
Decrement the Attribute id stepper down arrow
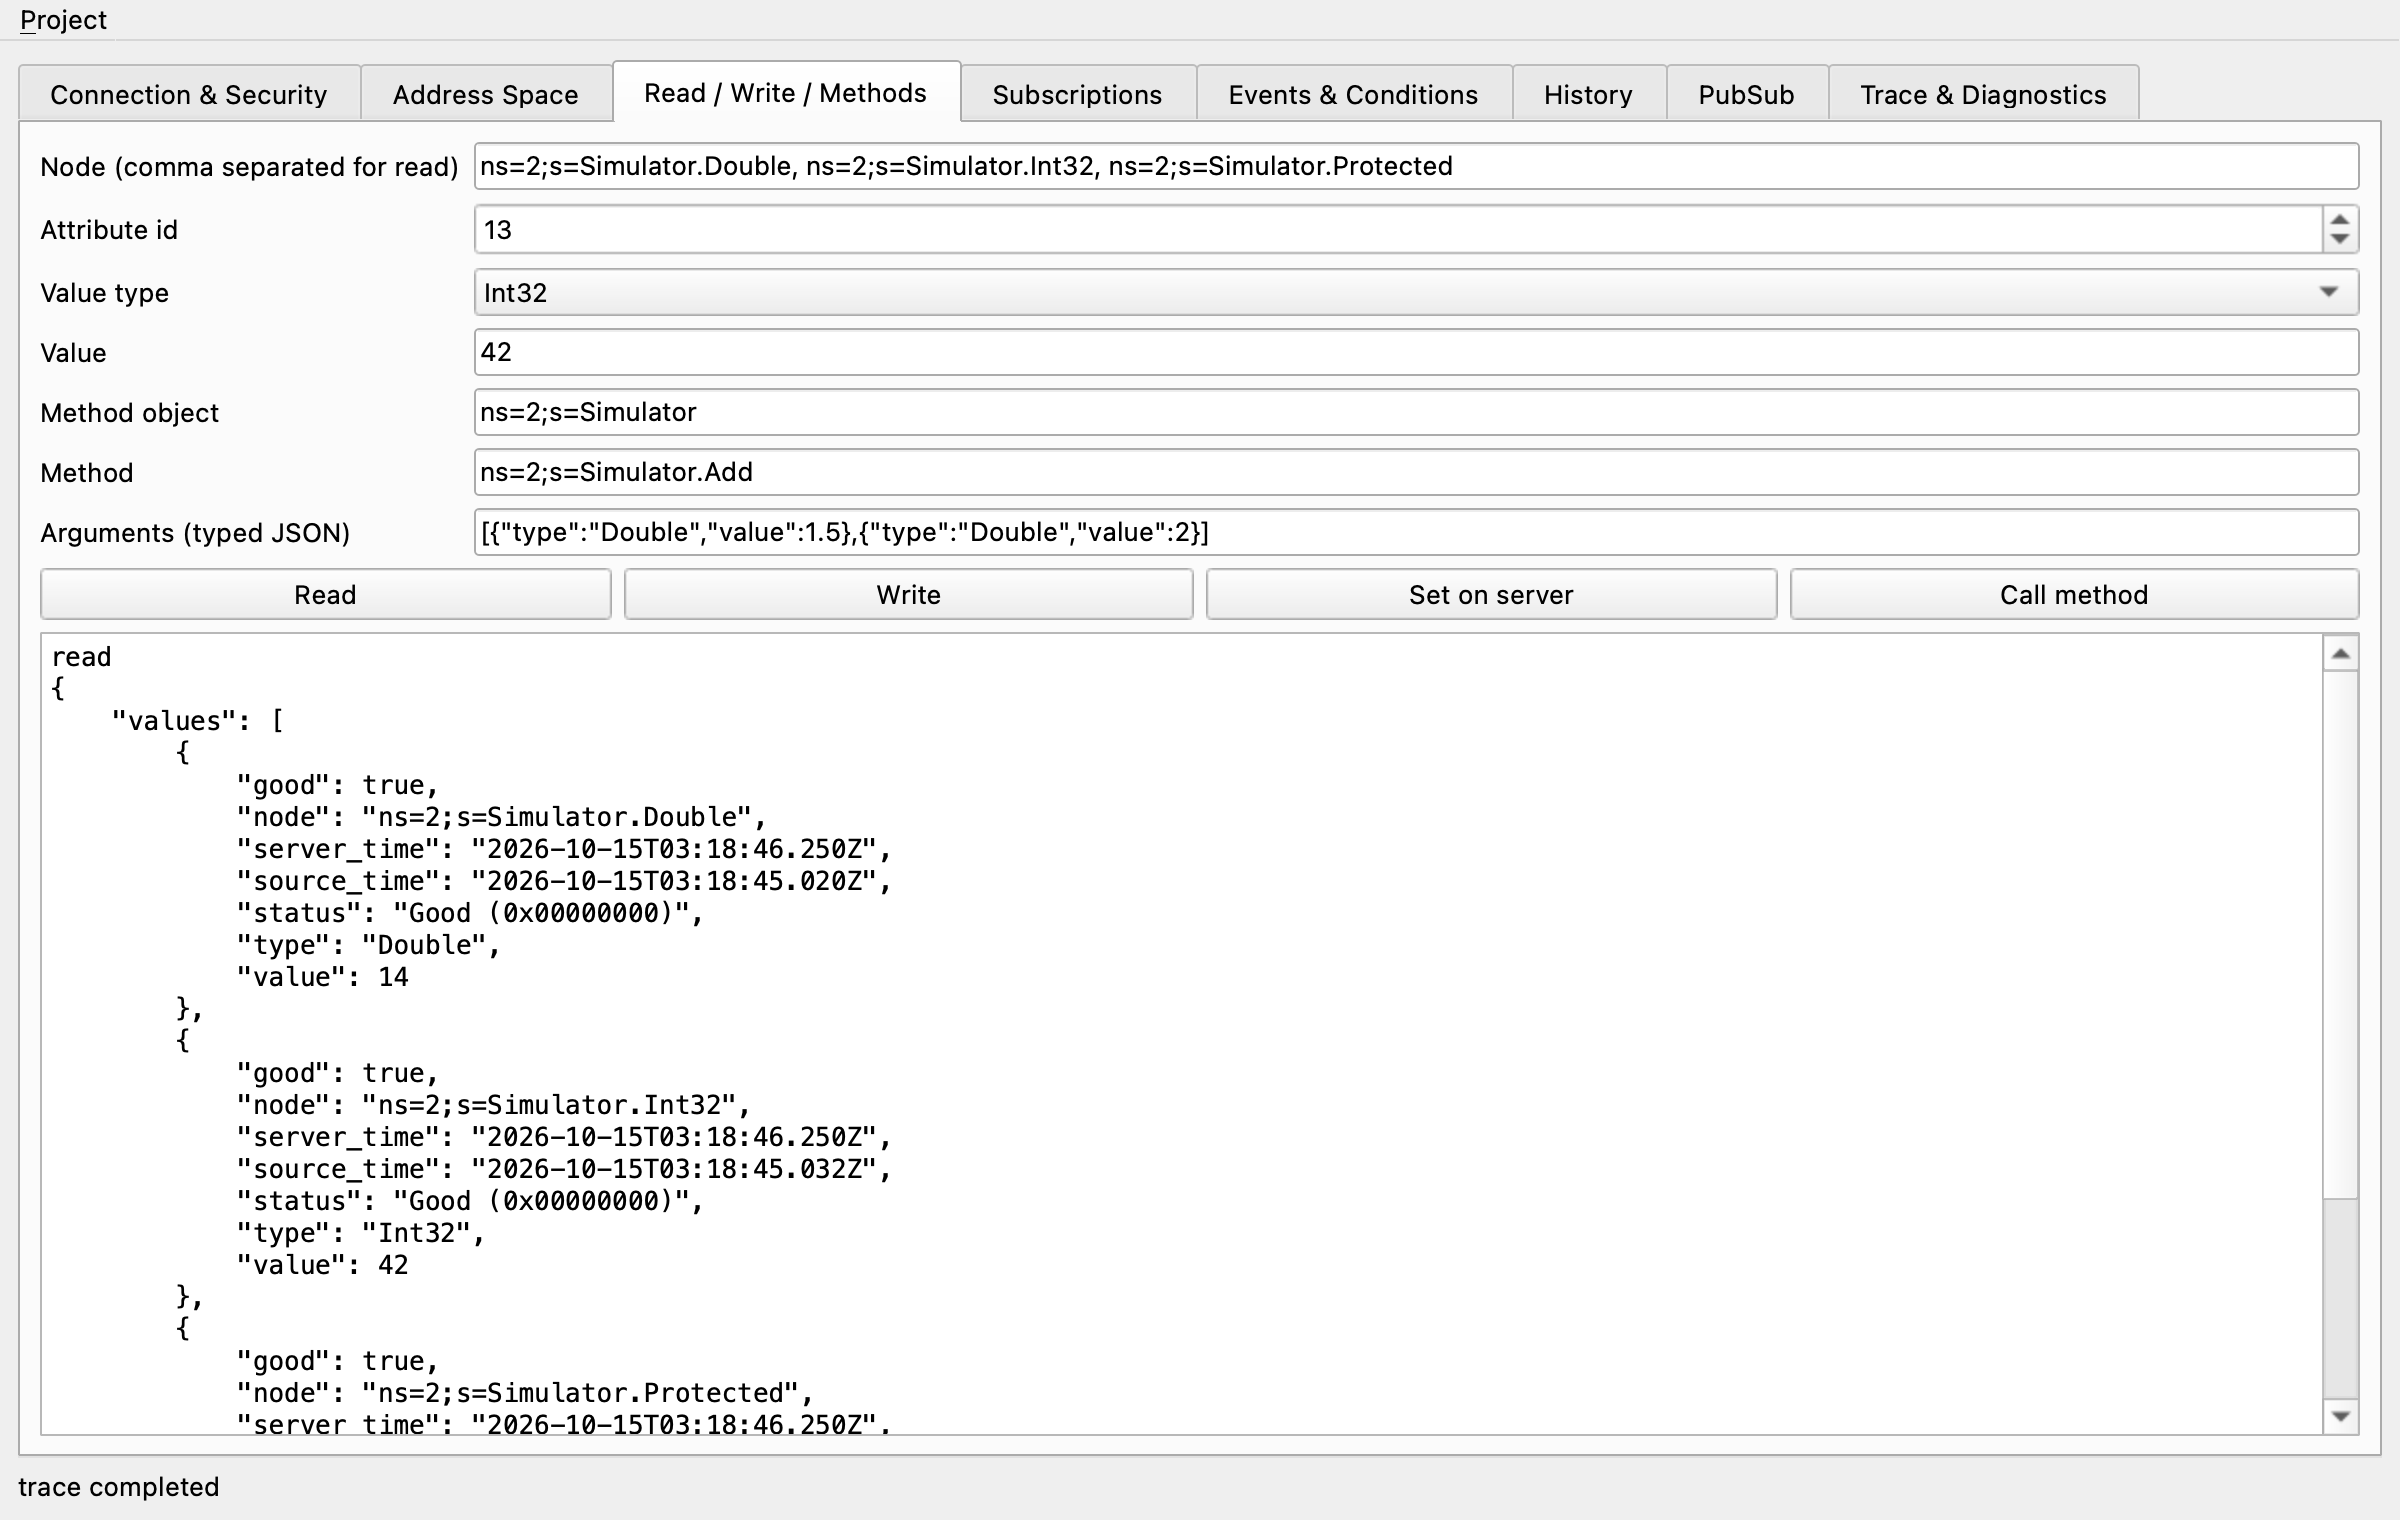tap(2340, 240)
